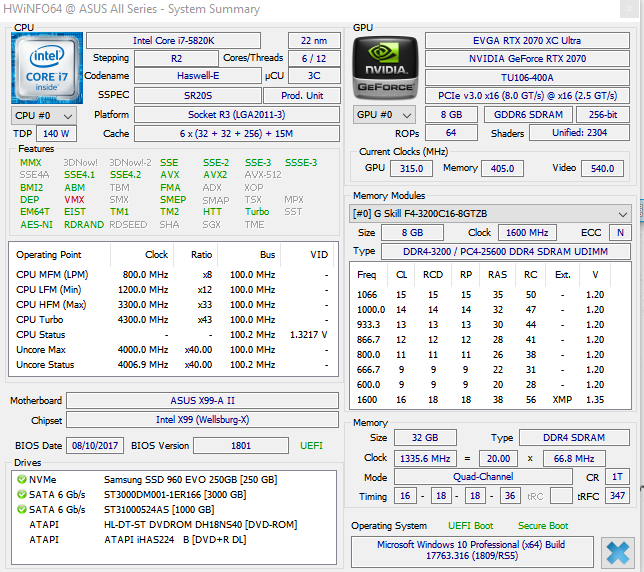Click the green UEFI label near BIOS

tap(311, 446)
